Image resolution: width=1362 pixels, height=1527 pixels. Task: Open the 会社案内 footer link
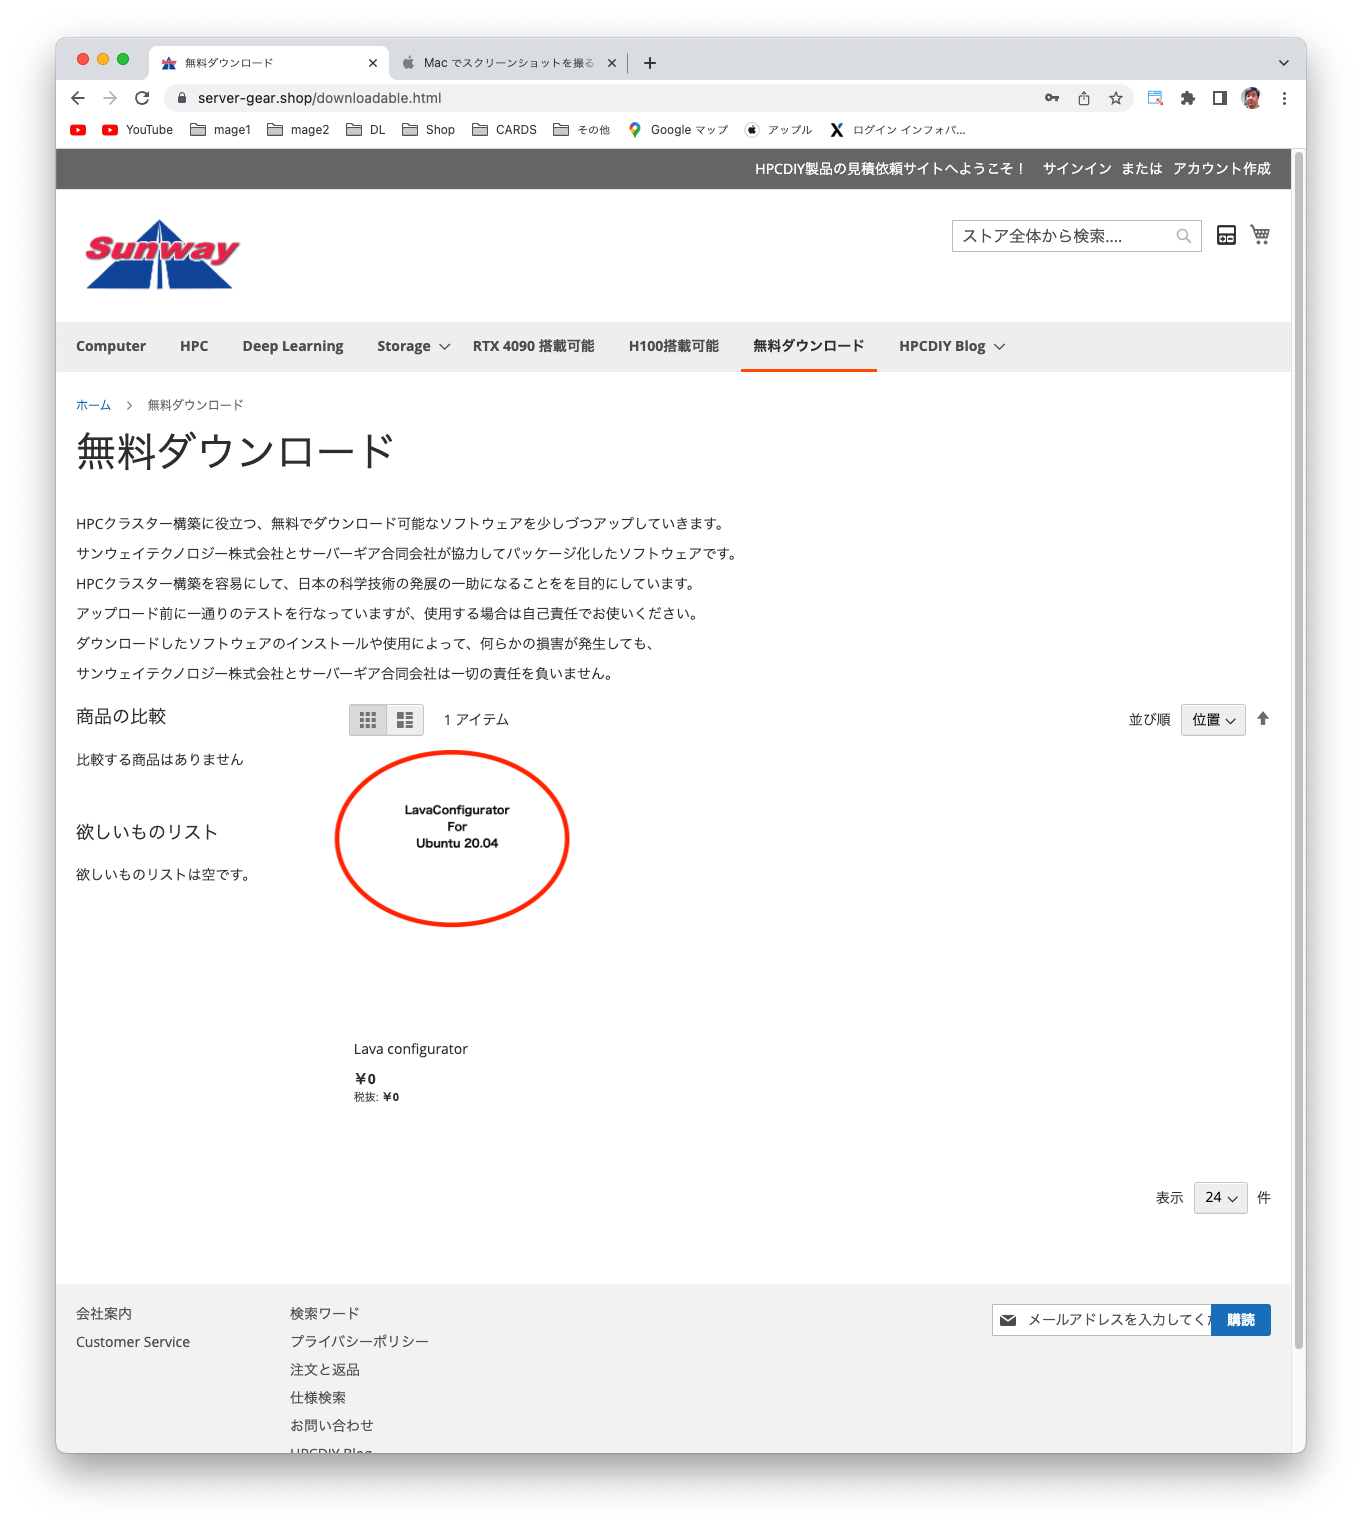point(104,1314)
